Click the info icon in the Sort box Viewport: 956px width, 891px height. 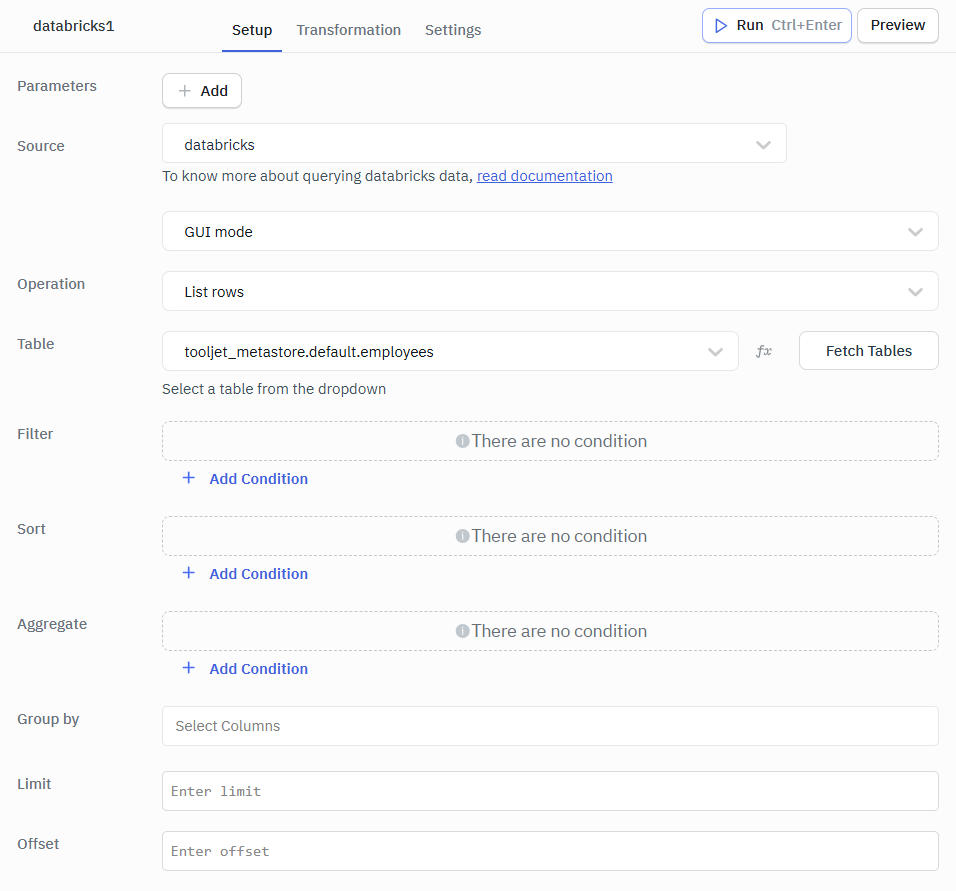(x=462, y=536)
